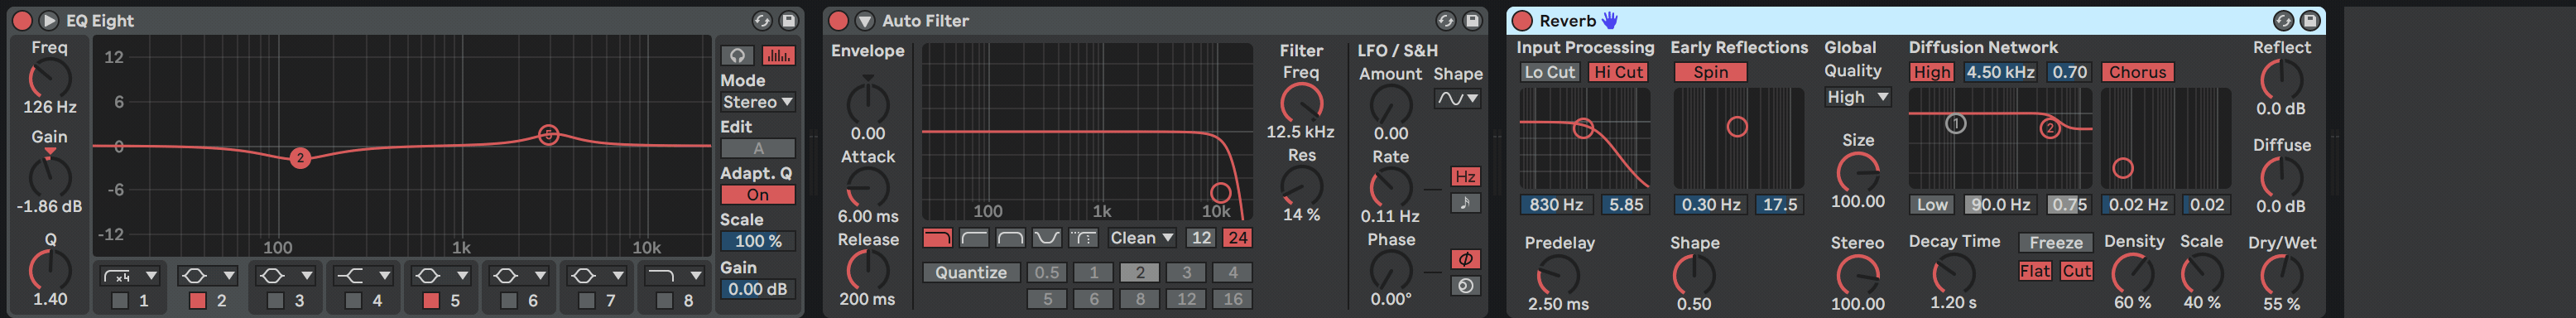Click EQ Eight save preset icon
2576x318 pixels.
tap(788, 20)
